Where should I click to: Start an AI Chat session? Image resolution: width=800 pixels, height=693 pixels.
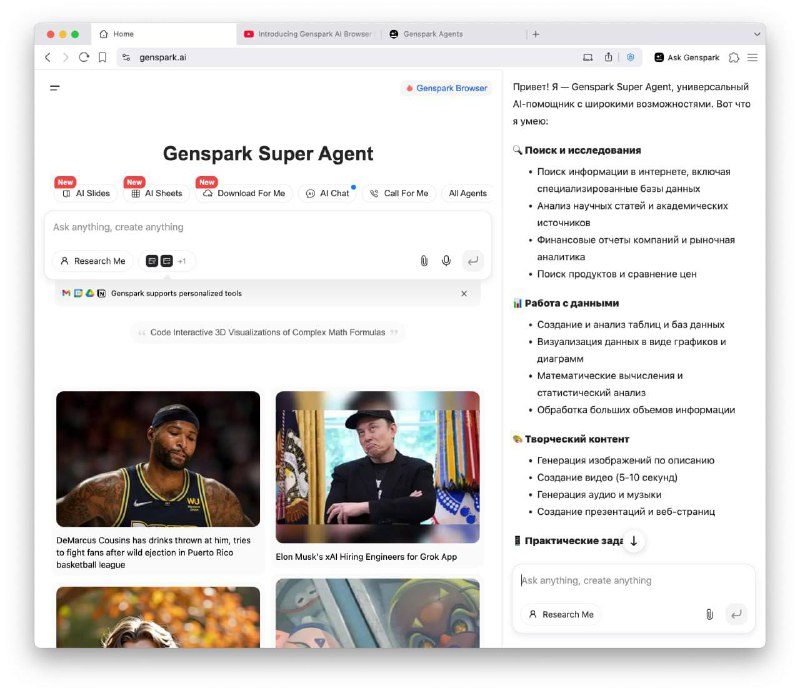pos(328,193)
